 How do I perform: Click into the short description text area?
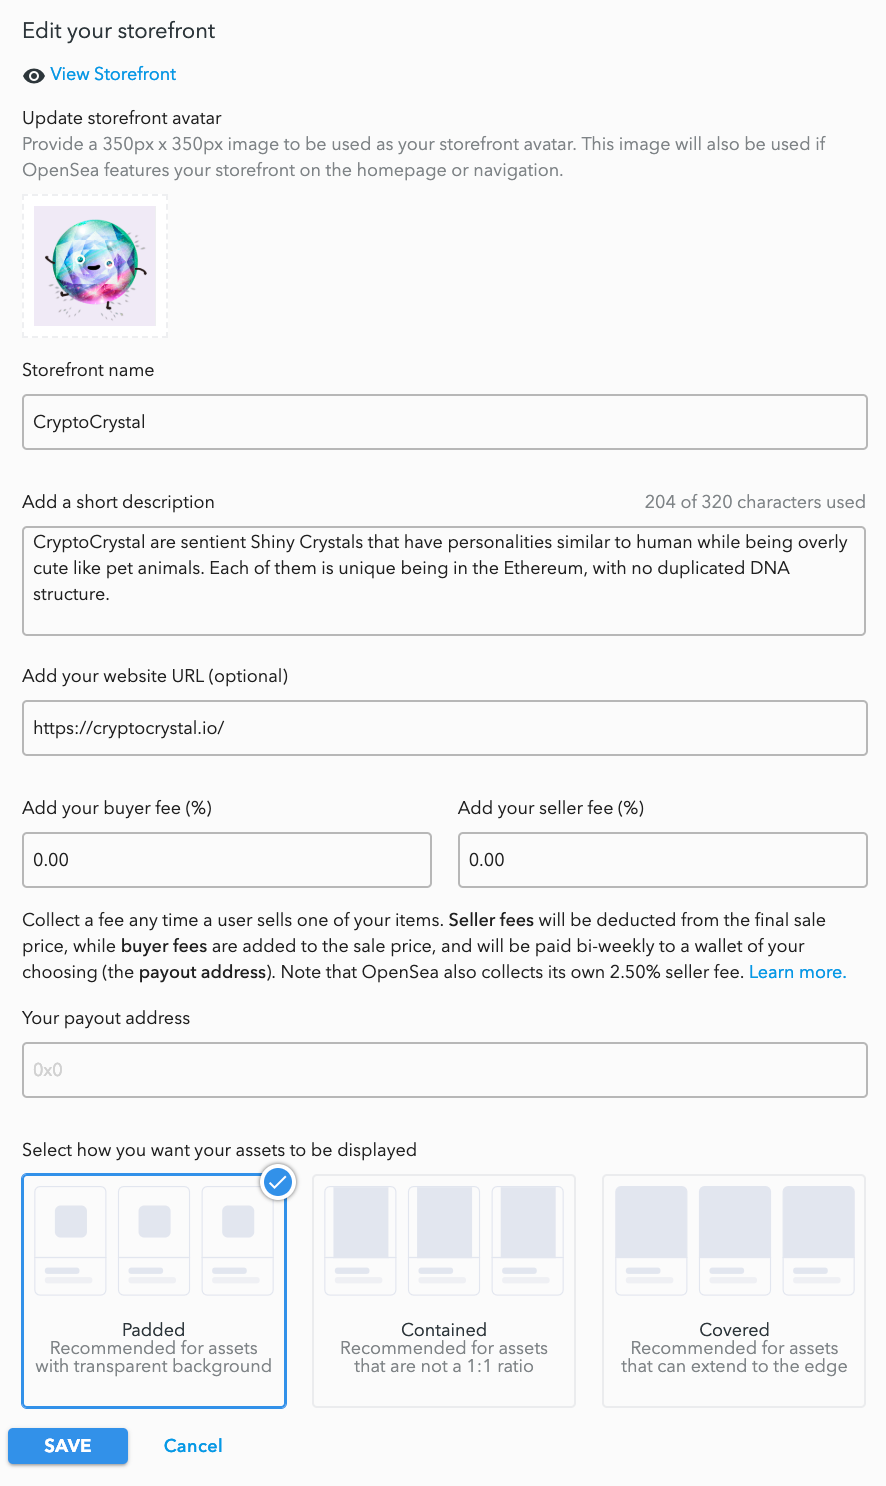(x=444, y=581)
